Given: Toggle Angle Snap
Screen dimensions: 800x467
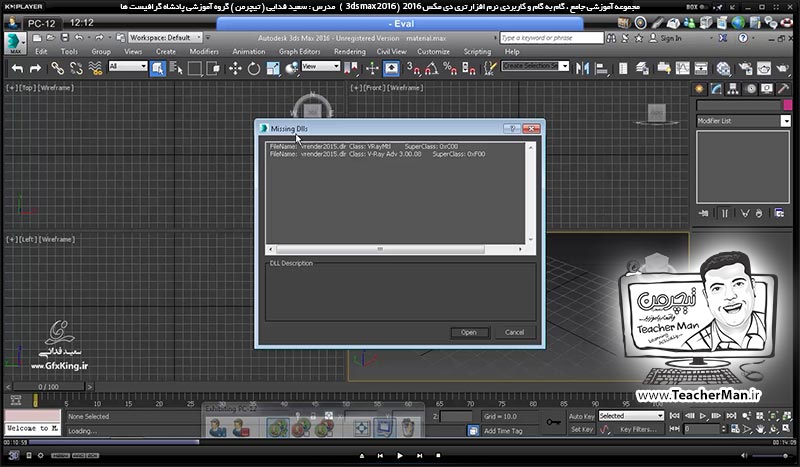Looking at the screenshot, I should 432,68.
